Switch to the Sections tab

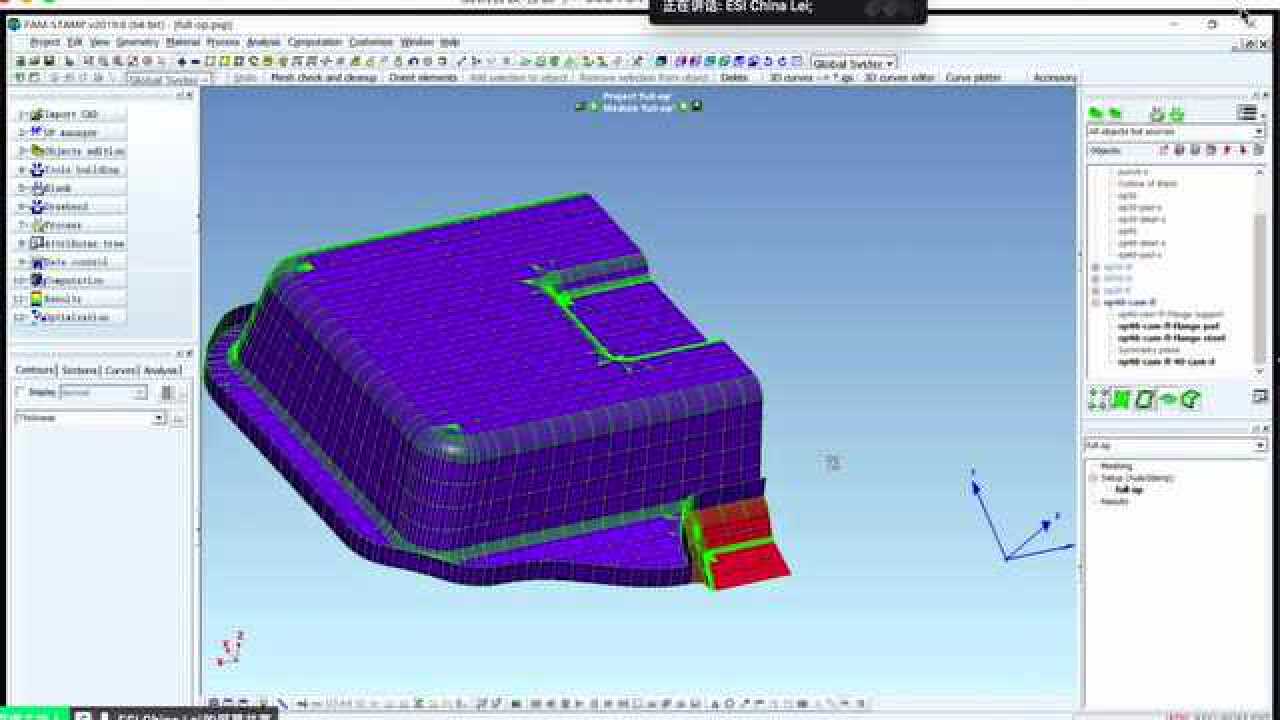[80, 371]
